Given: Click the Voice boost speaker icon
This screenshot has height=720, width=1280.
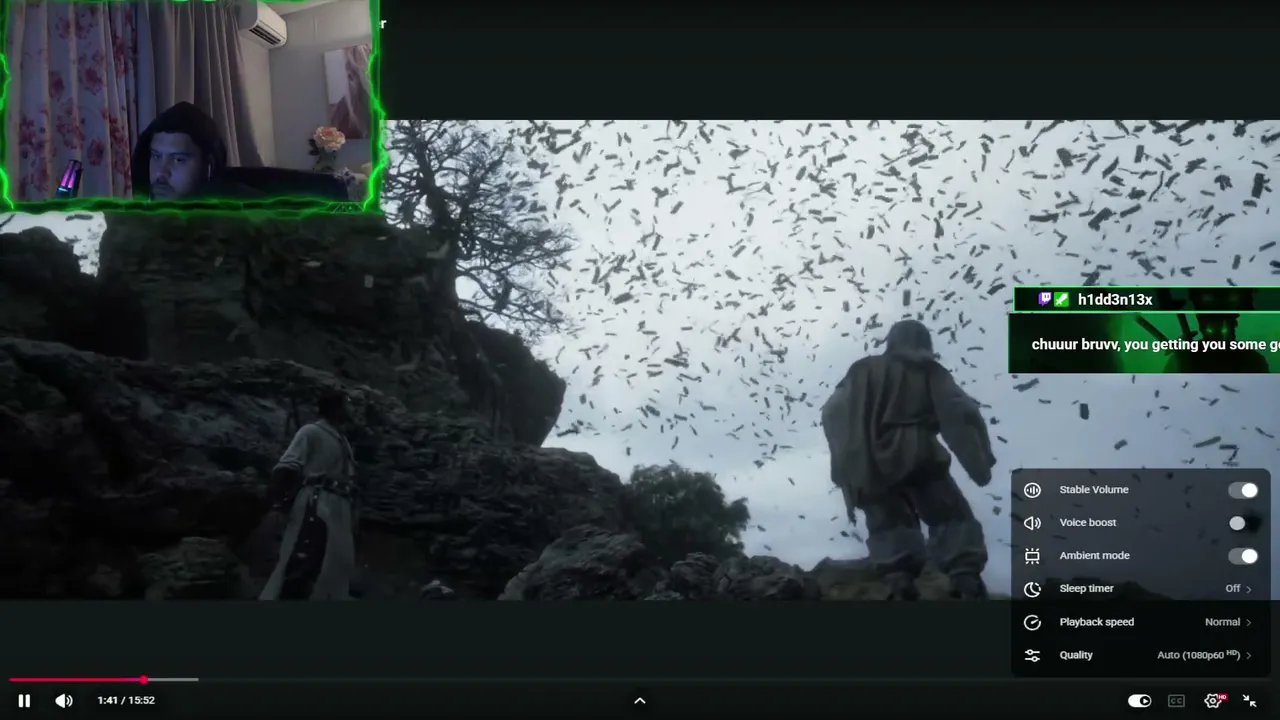Looking at the screenshot, I should 1033,523.
